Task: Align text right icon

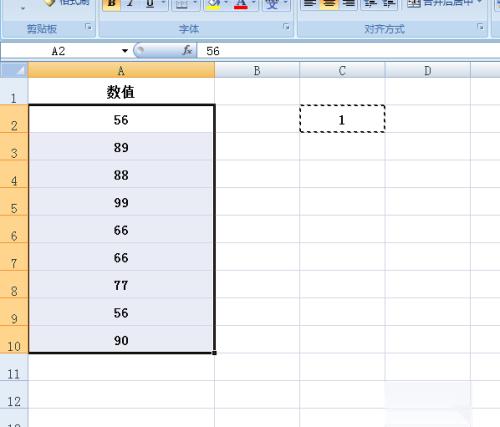Action: point(348,4)
